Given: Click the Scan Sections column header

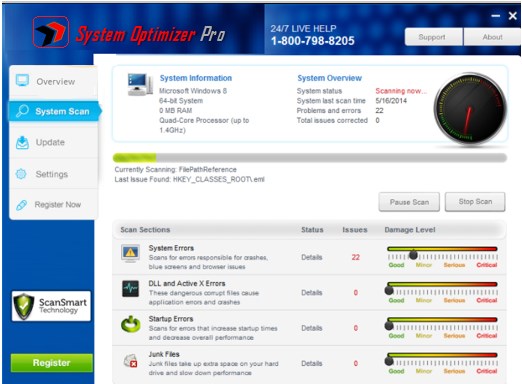Looking at the screenshot, I should coord(145,230).
